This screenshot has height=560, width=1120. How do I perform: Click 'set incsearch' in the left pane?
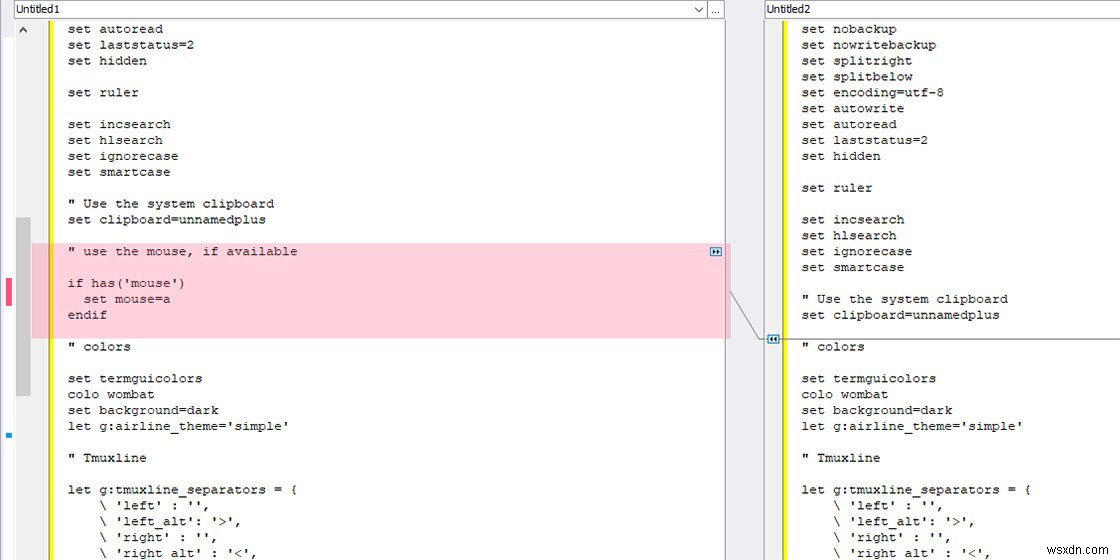coord(119,124)
